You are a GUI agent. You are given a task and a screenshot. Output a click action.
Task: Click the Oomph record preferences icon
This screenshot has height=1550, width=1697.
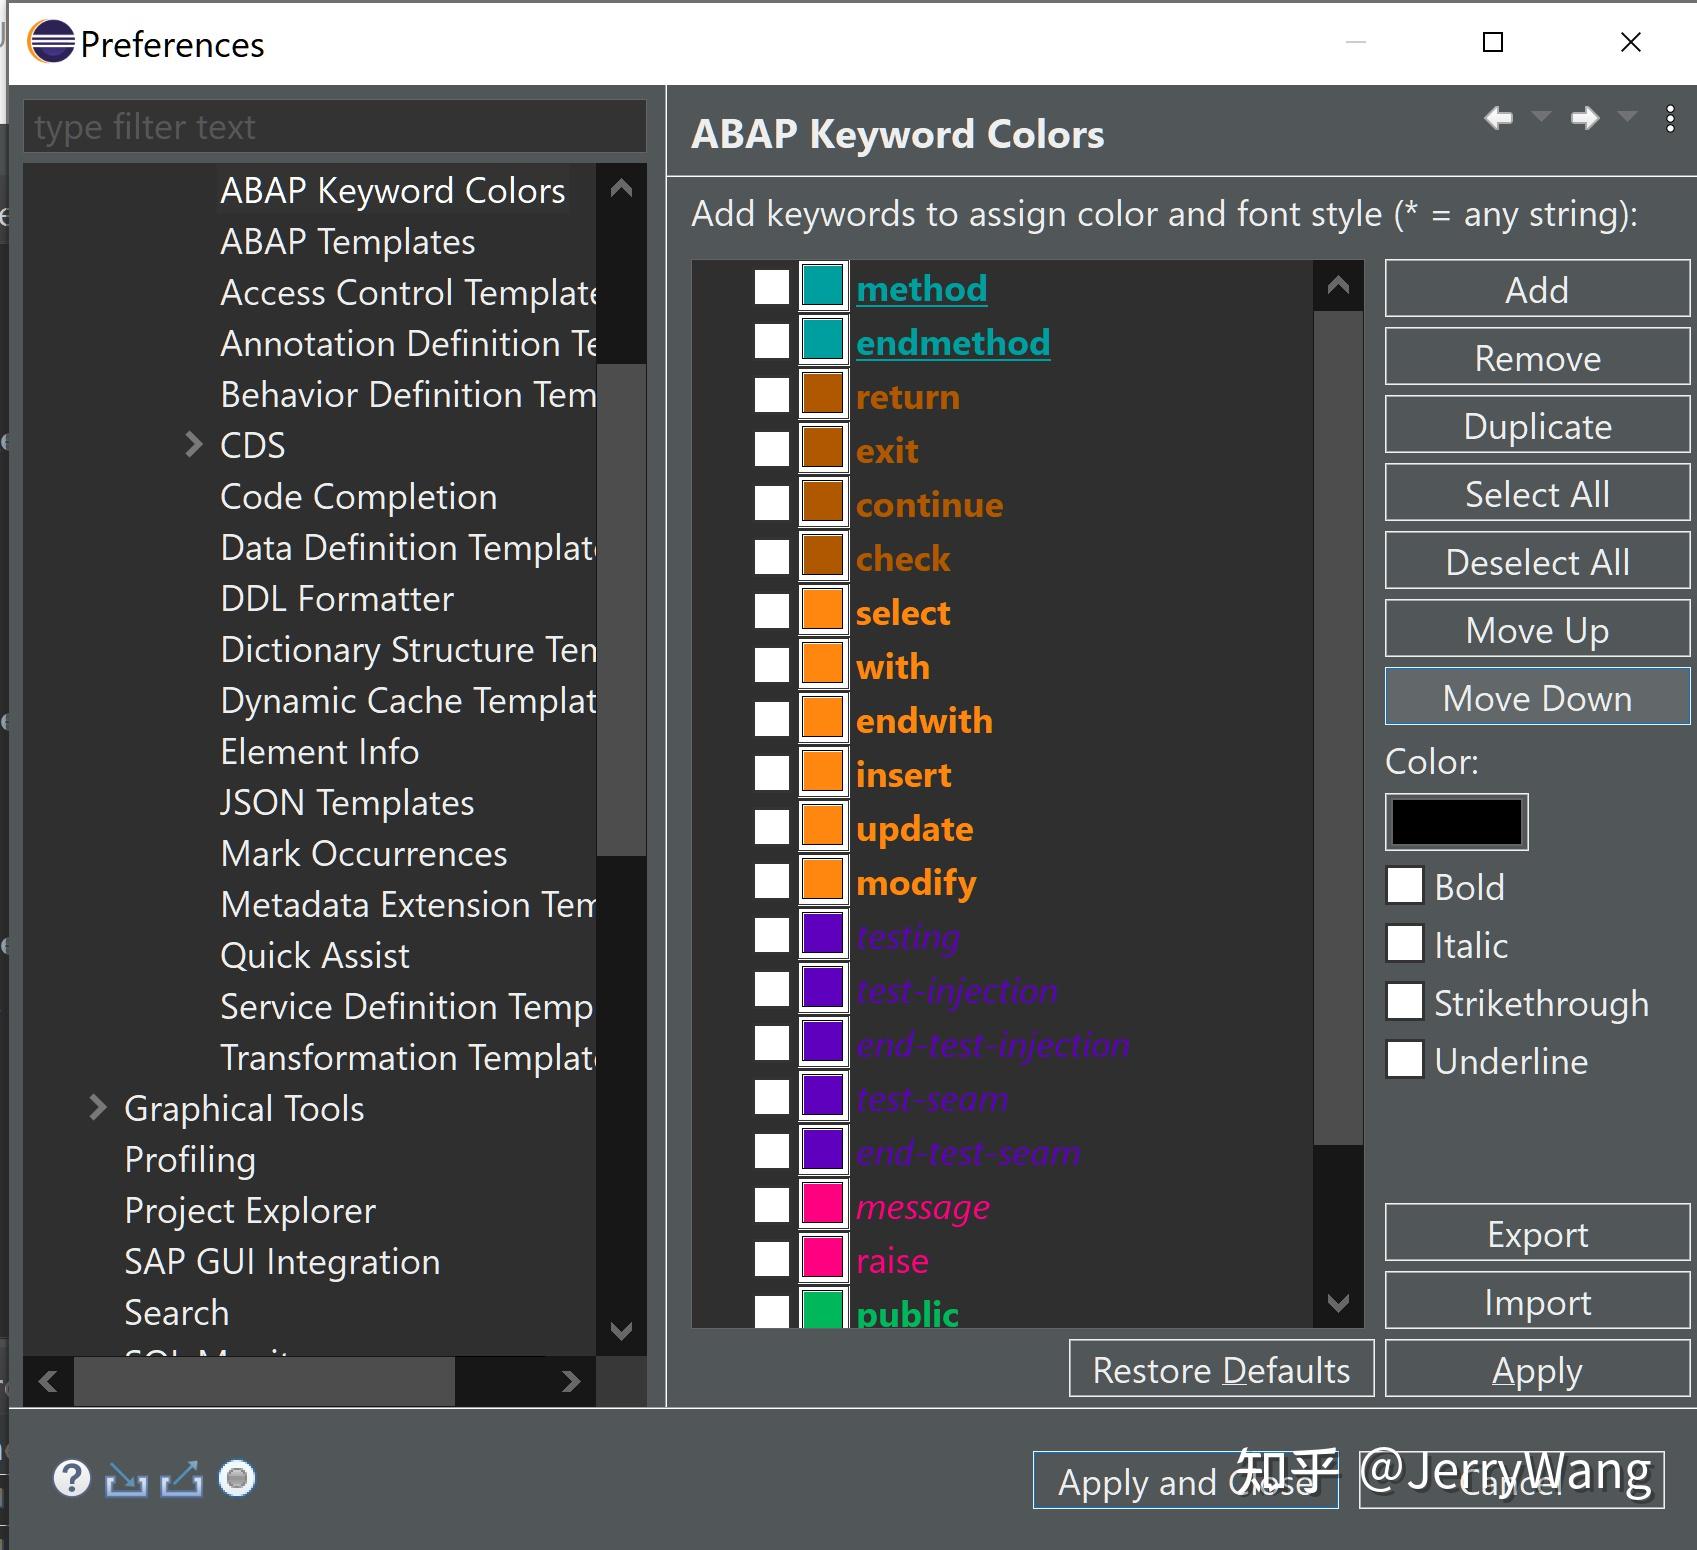tap(237, 1477)
